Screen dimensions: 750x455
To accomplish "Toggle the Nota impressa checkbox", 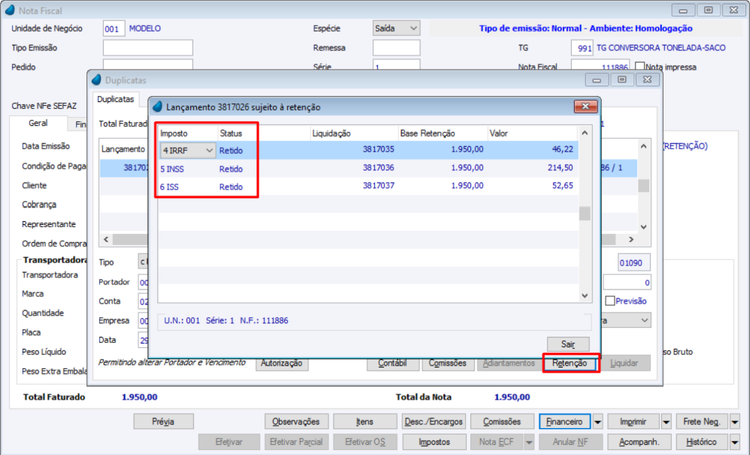I will (x=640, y=66).
